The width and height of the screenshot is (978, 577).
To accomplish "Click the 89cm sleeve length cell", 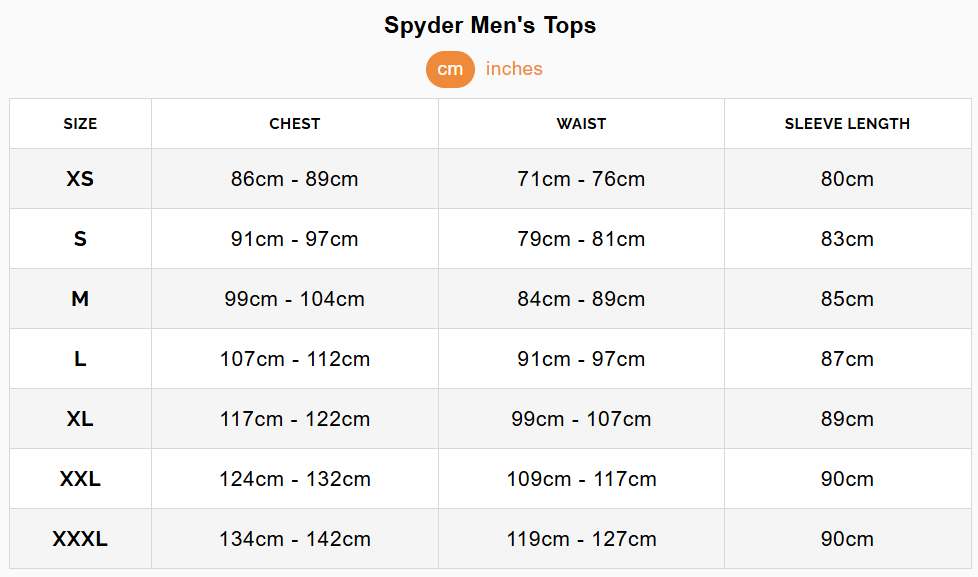I will [x=847, y=419].
